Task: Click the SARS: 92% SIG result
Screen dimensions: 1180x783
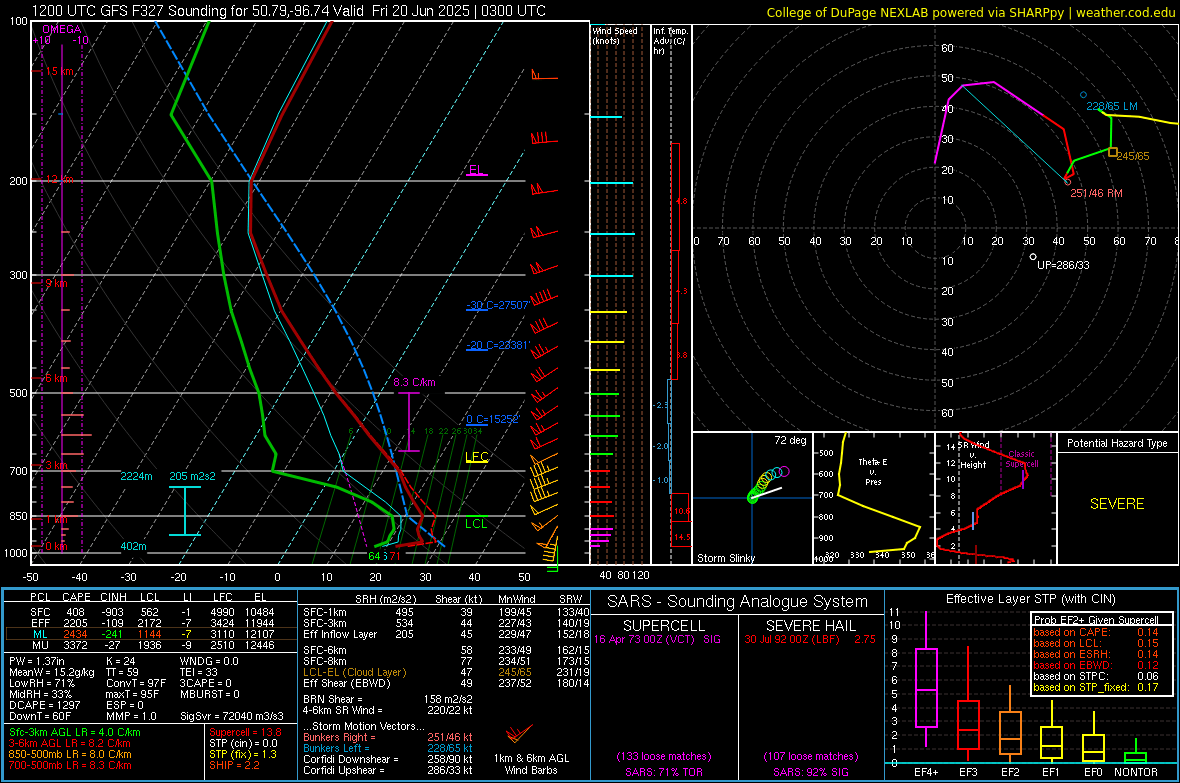Action: tap(810, 772)
